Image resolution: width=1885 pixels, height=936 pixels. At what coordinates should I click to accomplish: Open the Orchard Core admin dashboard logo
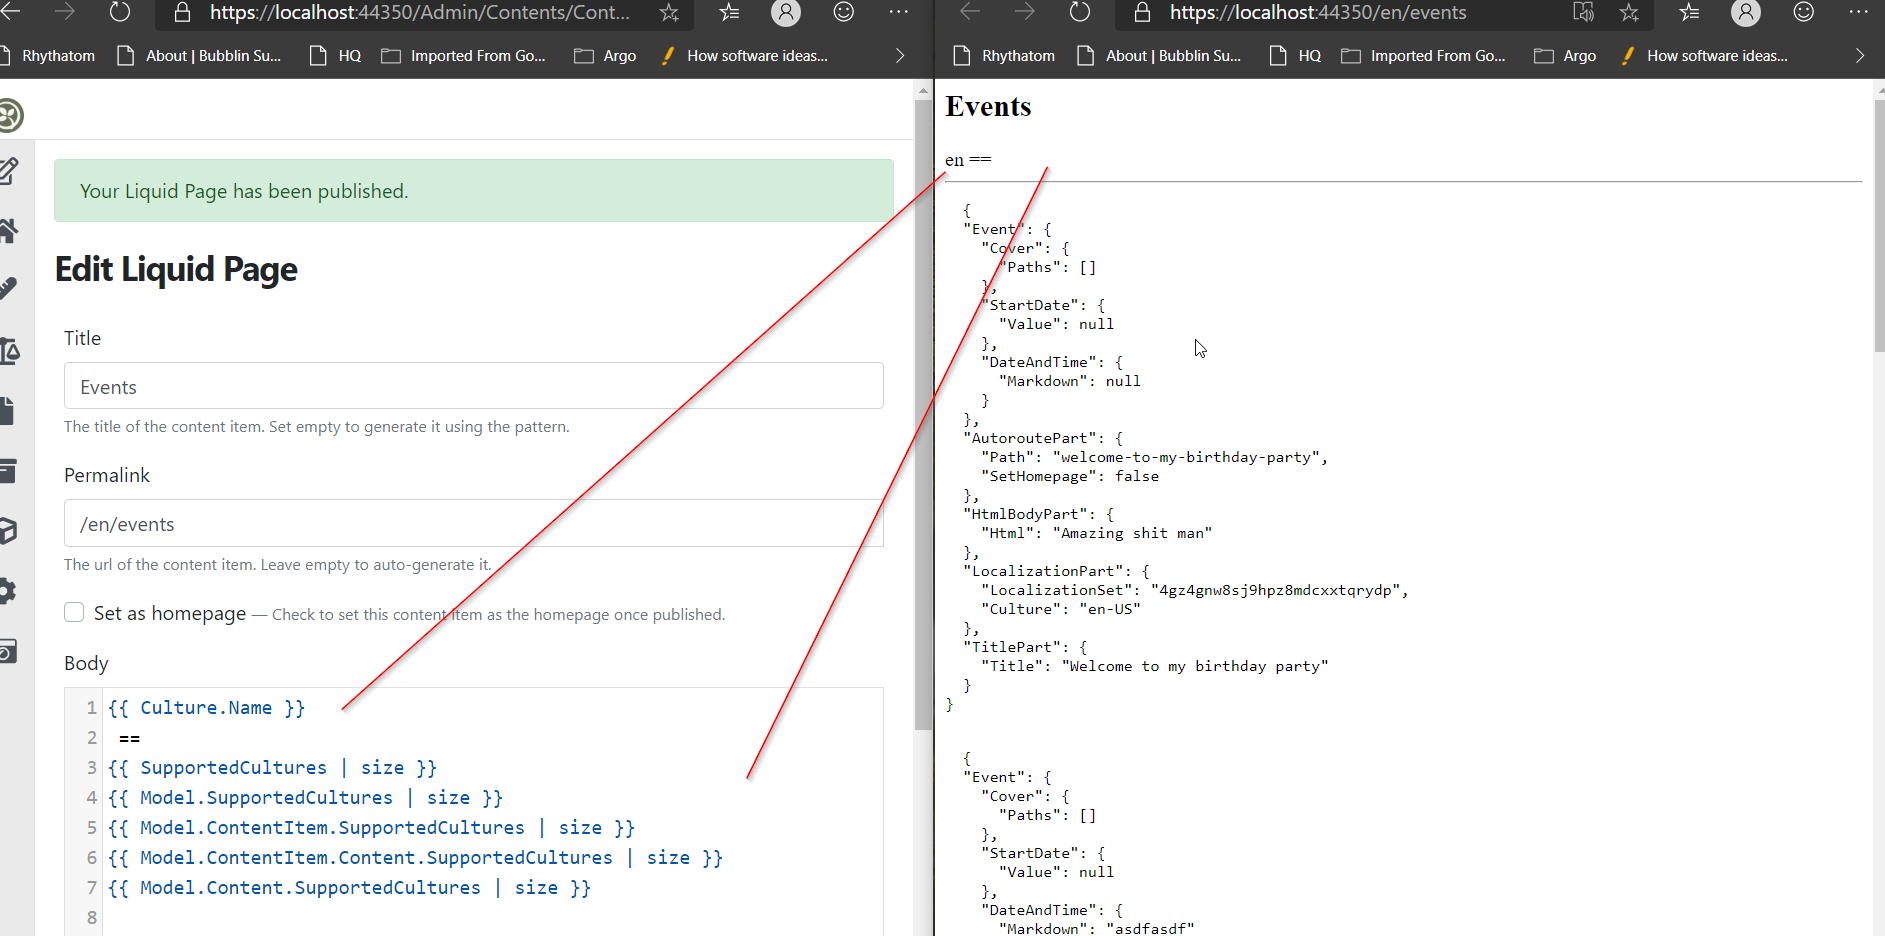10,115
